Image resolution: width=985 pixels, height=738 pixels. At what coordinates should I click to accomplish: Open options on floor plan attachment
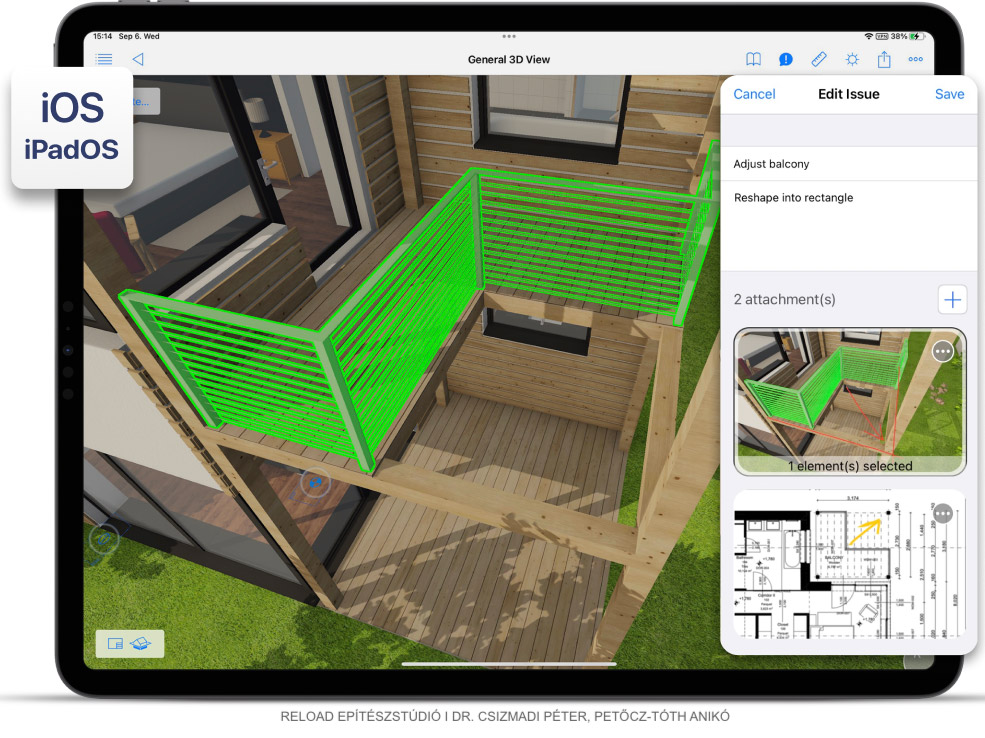tap(942, 513)
